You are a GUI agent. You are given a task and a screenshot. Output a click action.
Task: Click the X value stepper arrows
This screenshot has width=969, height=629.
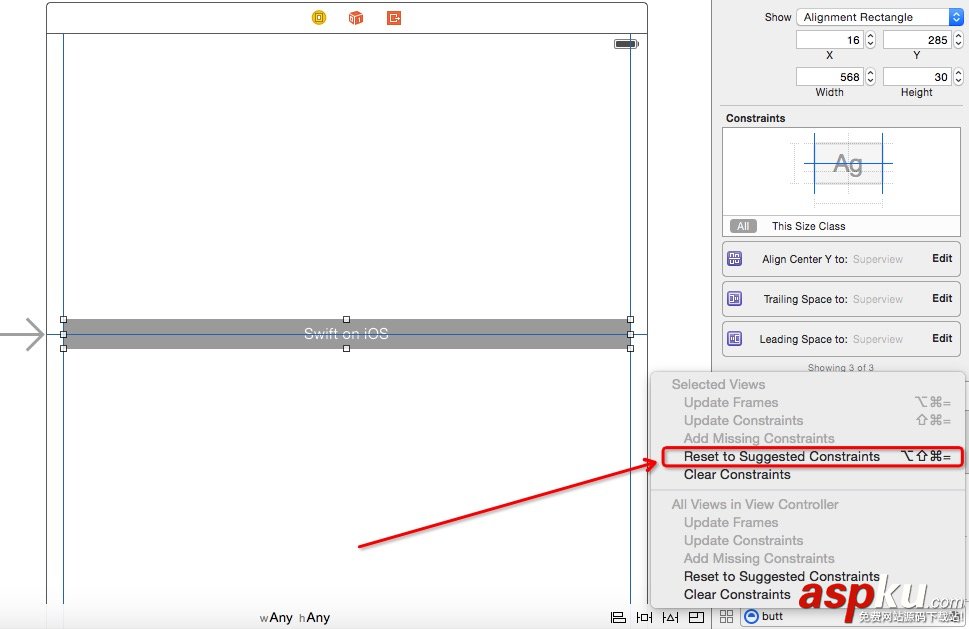pyautogui.click(x=870, y=40)
